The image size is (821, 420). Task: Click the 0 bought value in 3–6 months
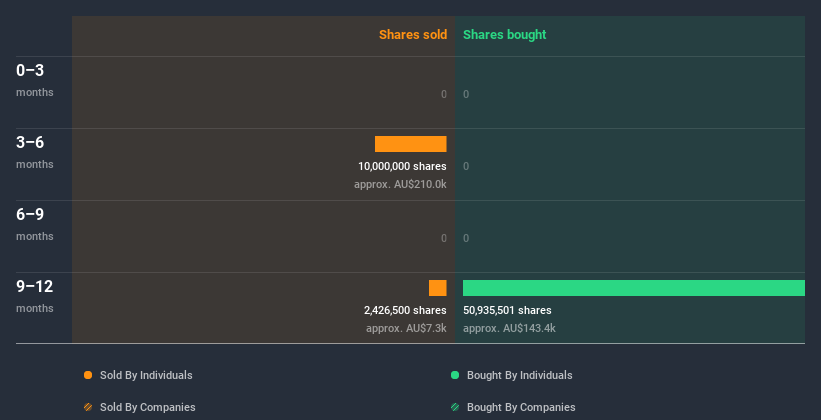click(466, 167)
